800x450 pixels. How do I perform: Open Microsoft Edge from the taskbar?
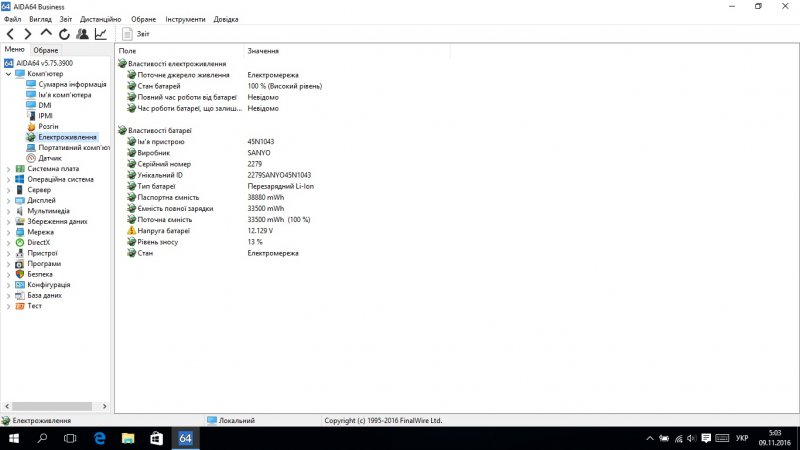point(100,438)
